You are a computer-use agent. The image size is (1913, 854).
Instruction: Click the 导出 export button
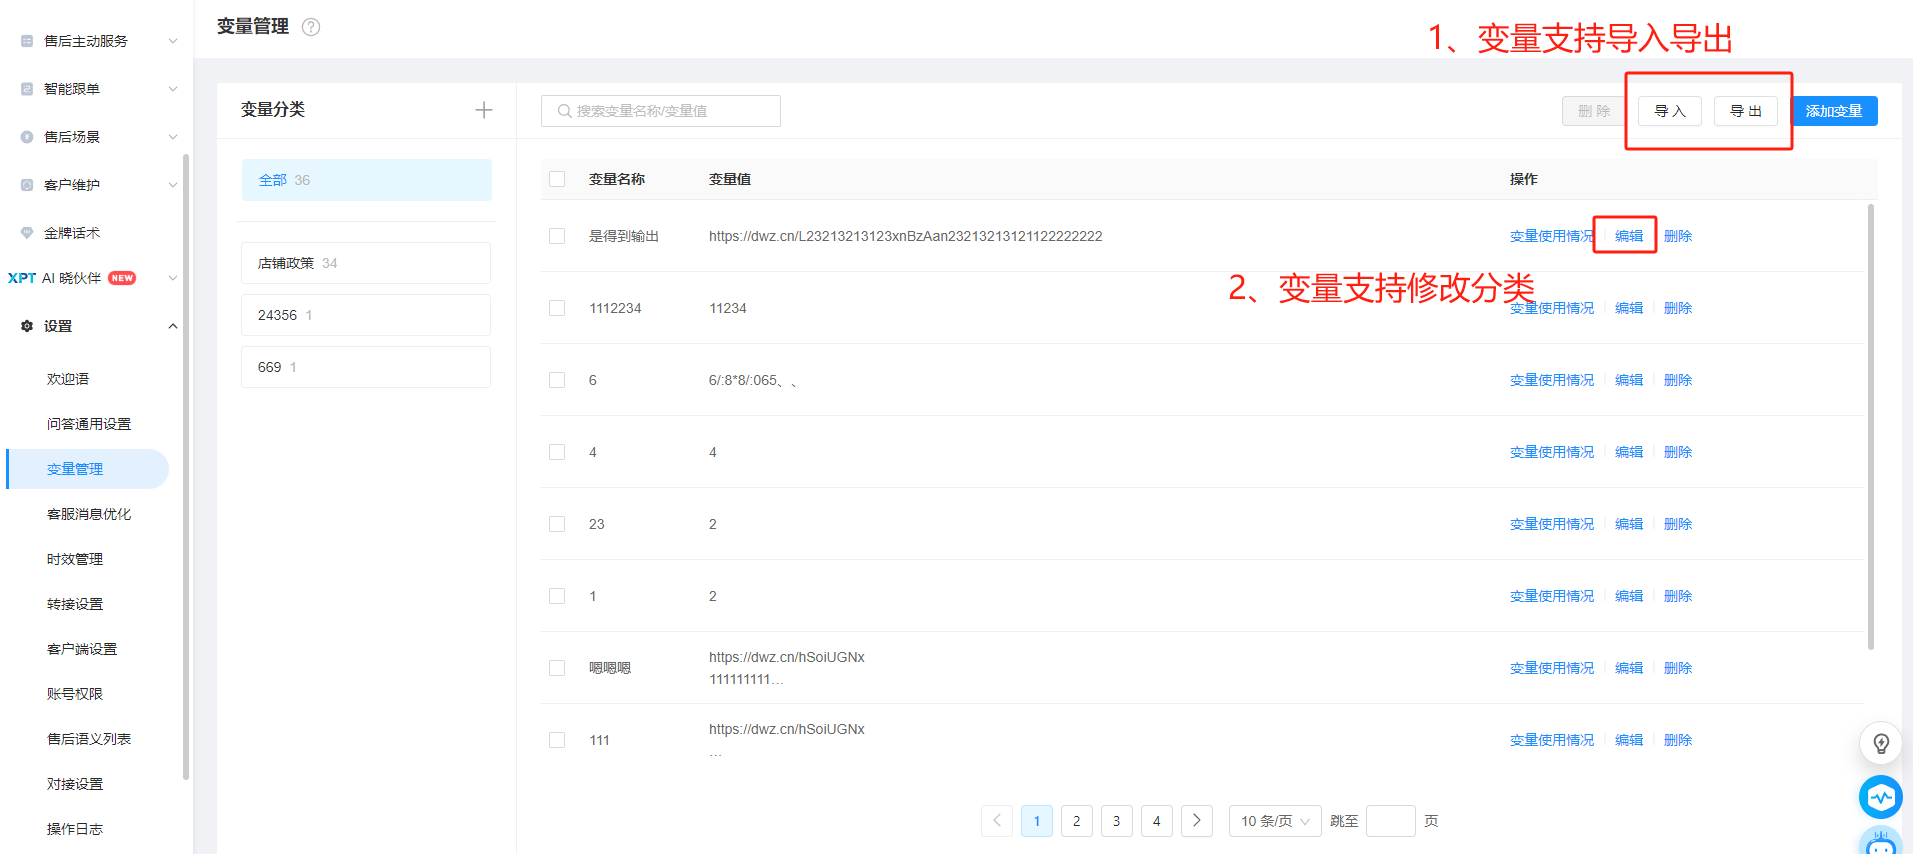[1746, 111]
